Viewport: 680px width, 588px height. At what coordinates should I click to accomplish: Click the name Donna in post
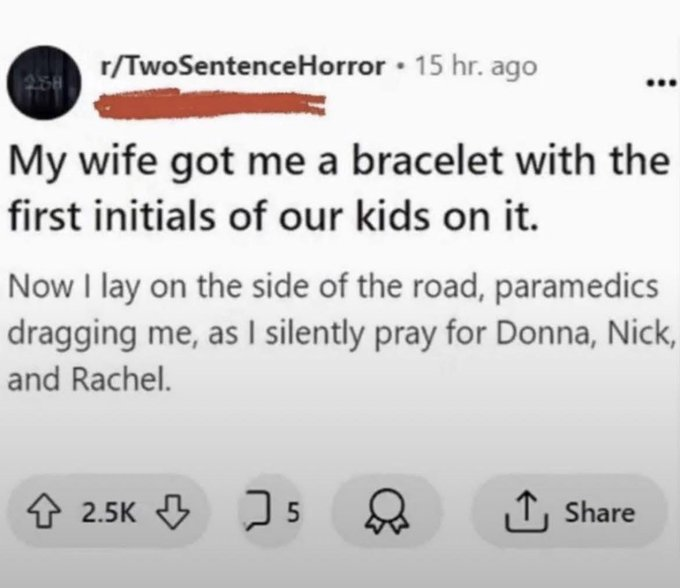548,333
